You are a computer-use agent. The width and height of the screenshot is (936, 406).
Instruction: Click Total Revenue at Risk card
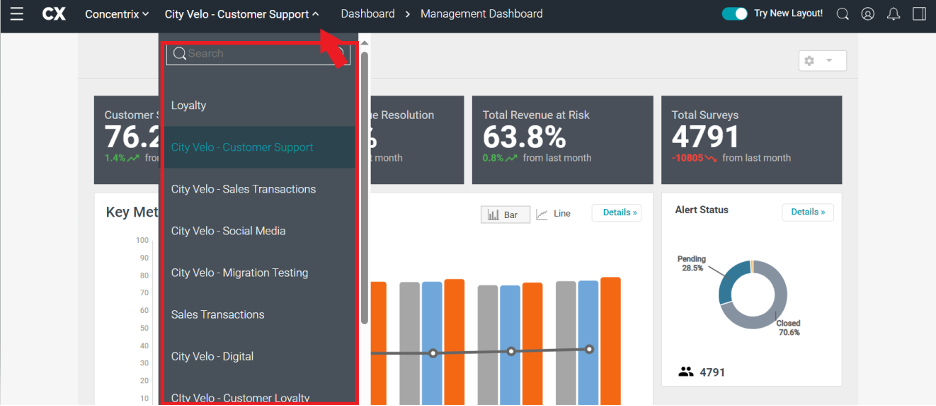[562, 140]
